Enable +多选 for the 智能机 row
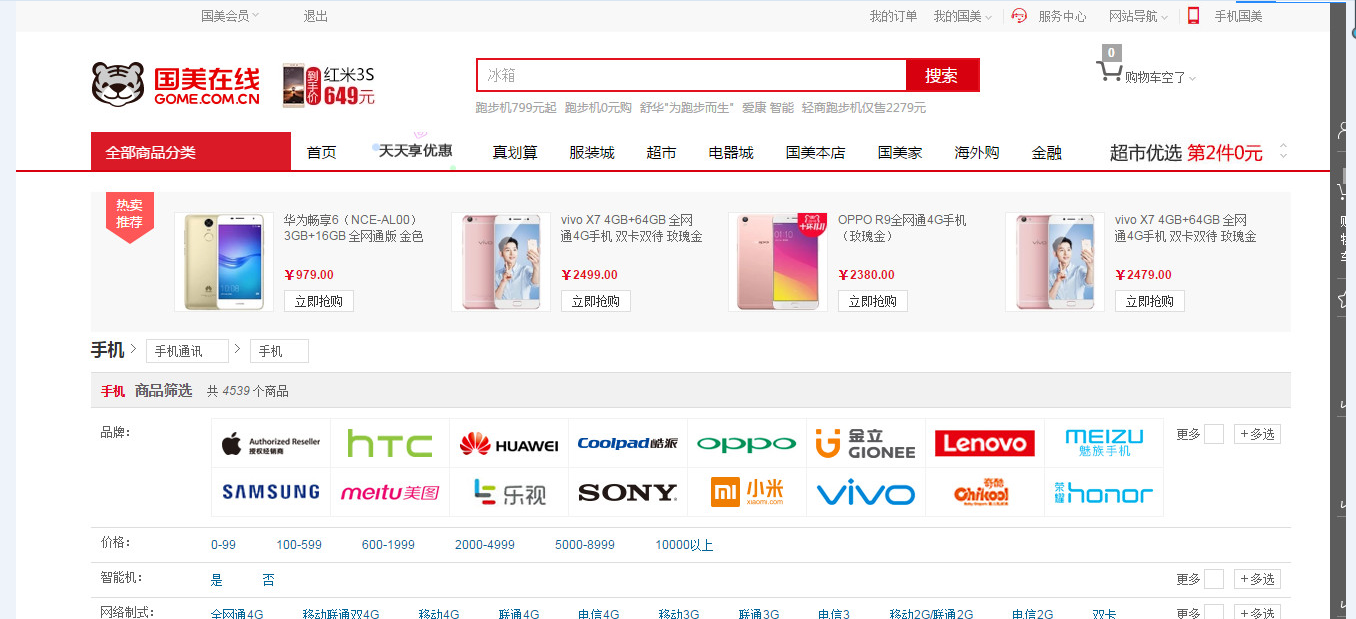1356x619 pixels. [x=1257, y=579]
